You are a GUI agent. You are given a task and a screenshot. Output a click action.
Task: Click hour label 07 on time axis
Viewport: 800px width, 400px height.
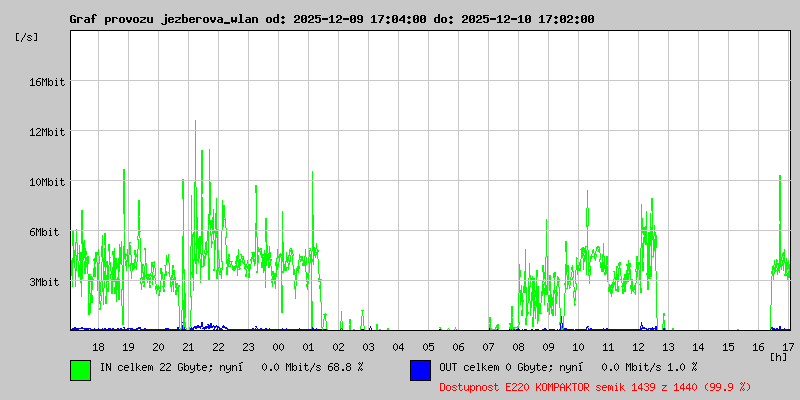[x=489, y=347]
